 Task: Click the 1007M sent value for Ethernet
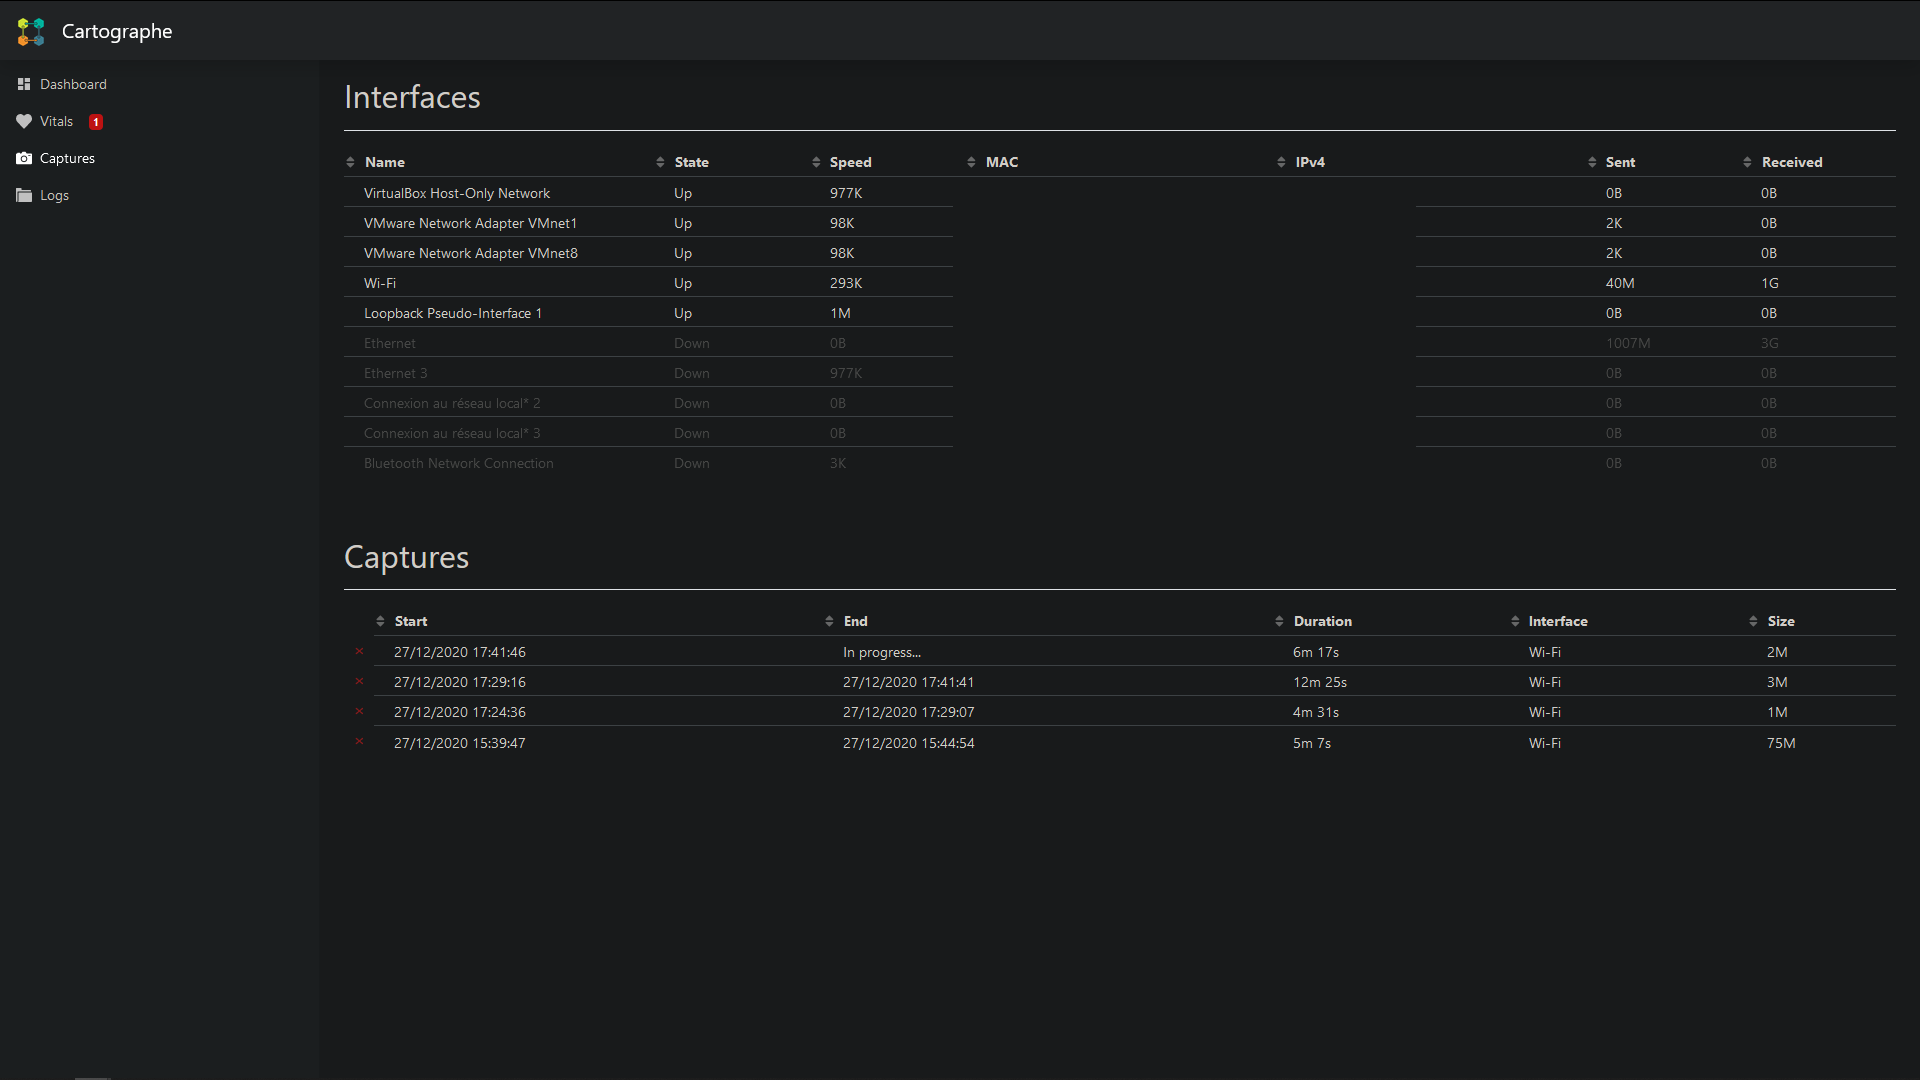tap(1628, 343)
